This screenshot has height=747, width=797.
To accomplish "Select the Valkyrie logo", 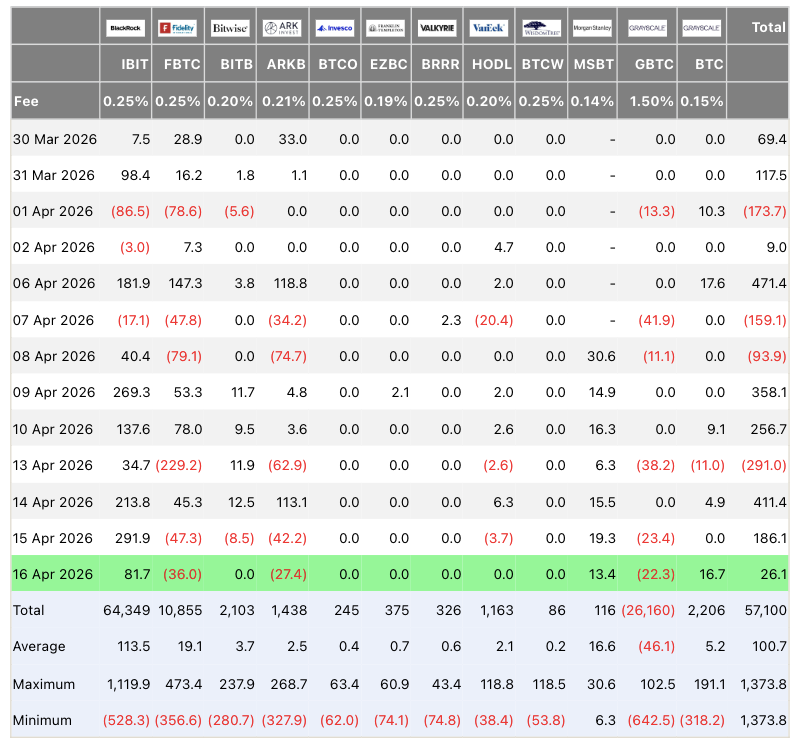I will (438, 29).
